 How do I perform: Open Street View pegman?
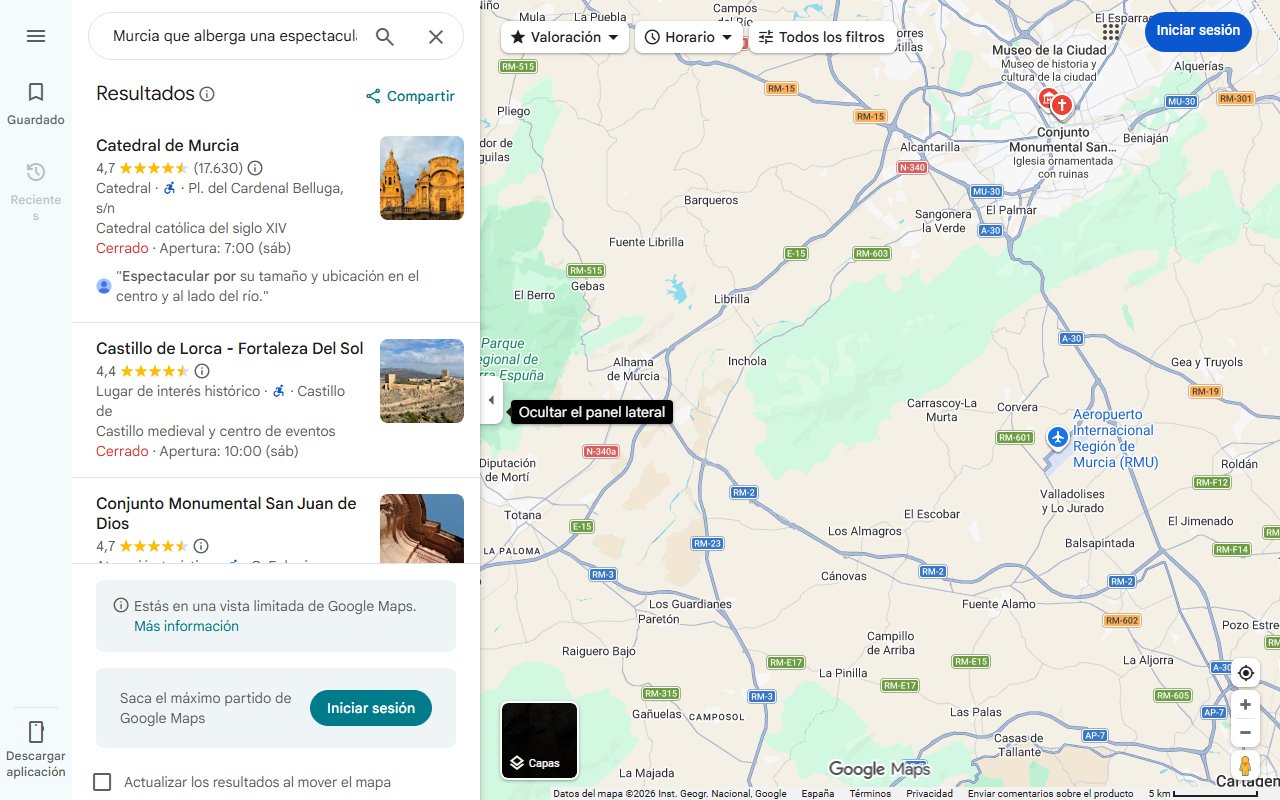pos(1245,767)
